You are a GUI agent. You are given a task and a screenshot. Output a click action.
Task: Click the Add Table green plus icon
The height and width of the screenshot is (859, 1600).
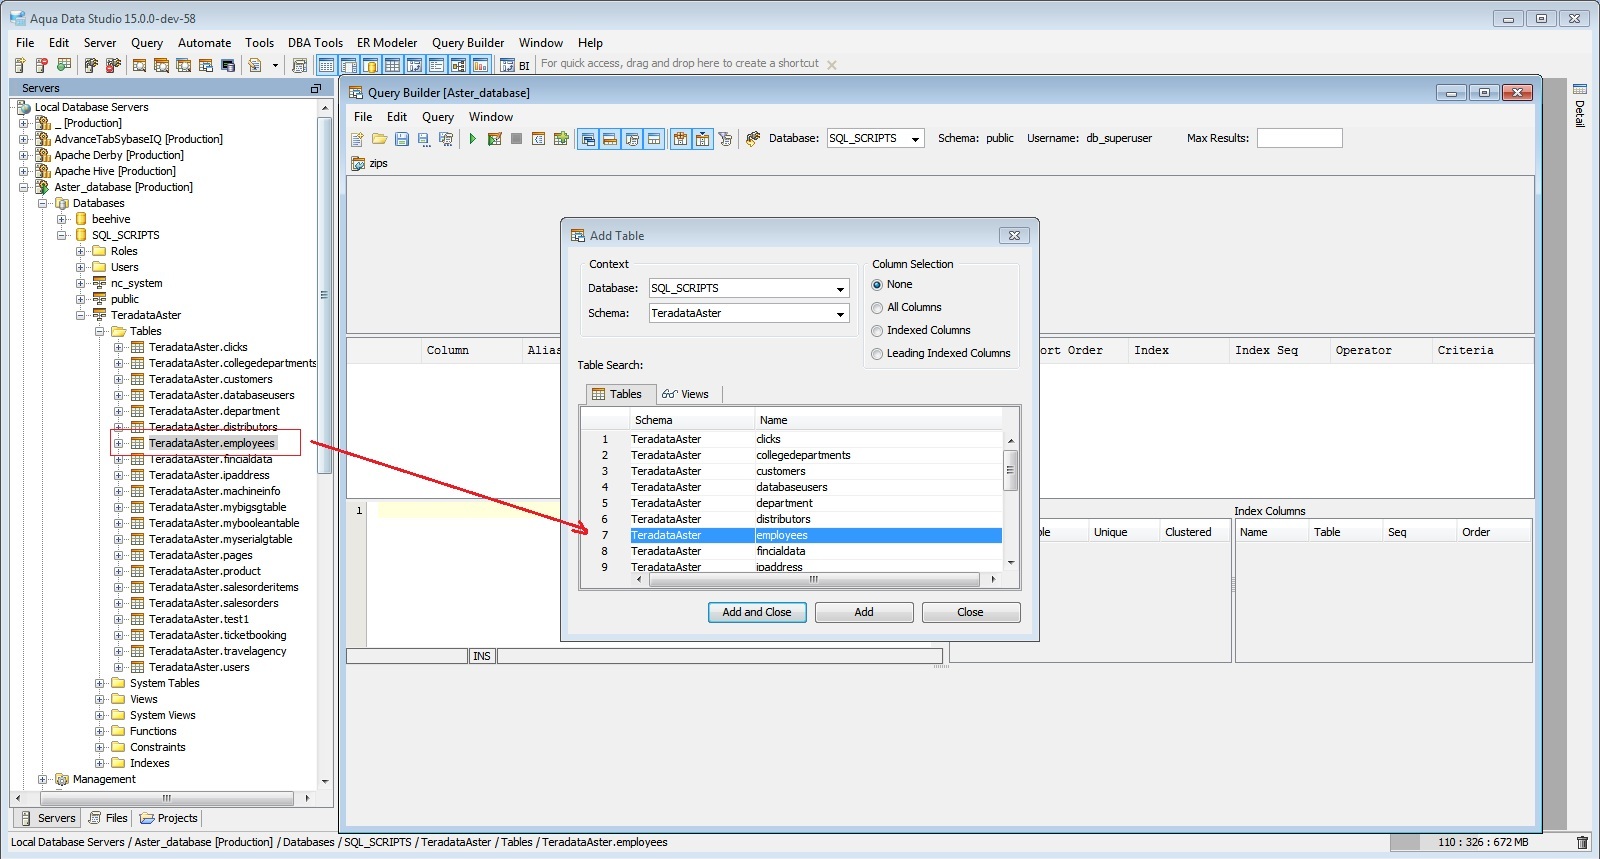point(561,139)
